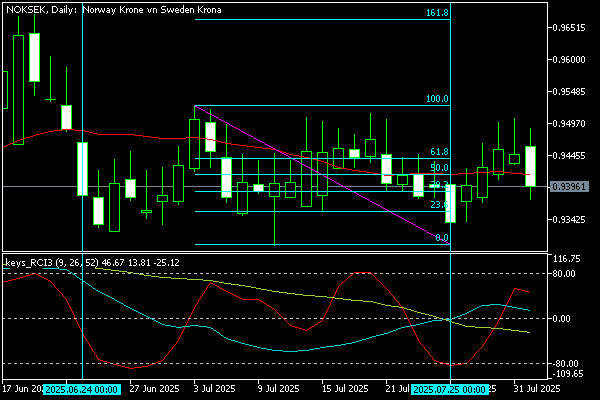Click the 2025.06.24 00:00 date marker
This screenshot has width=600, height=400.
click(x=82, y=390)
